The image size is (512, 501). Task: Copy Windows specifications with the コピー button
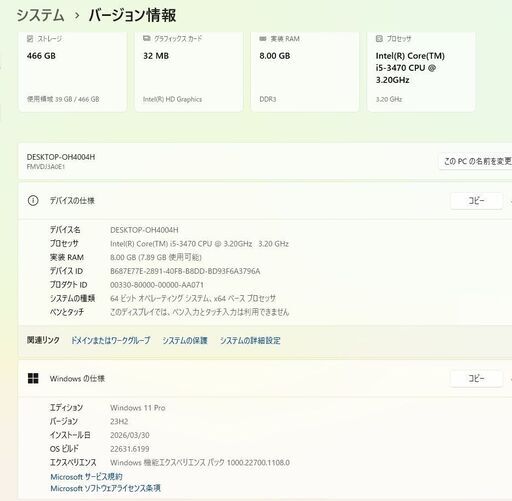click(476, 378)
